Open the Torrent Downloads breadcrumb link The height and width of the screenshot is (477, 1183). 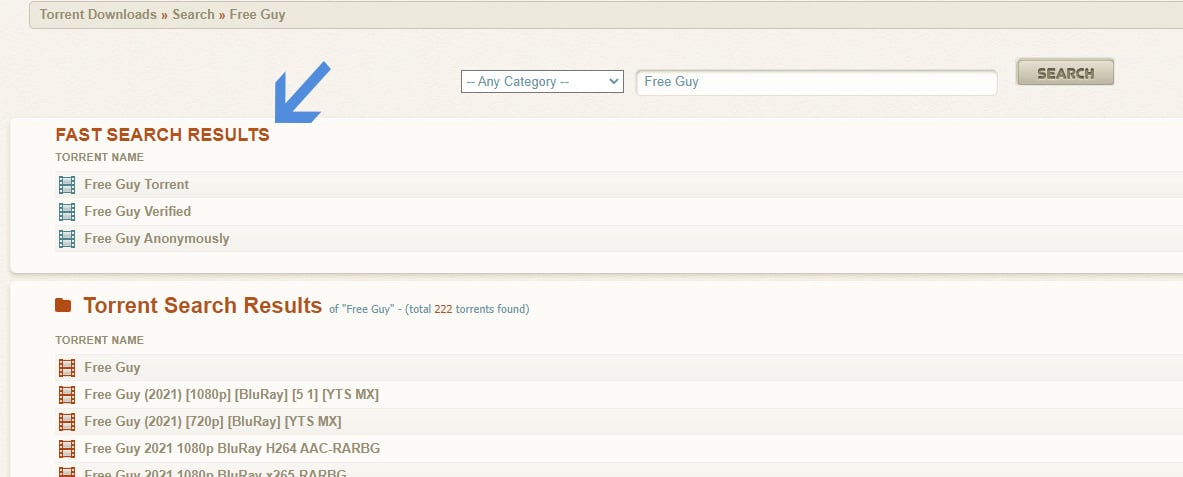click(x=98, y=14)
